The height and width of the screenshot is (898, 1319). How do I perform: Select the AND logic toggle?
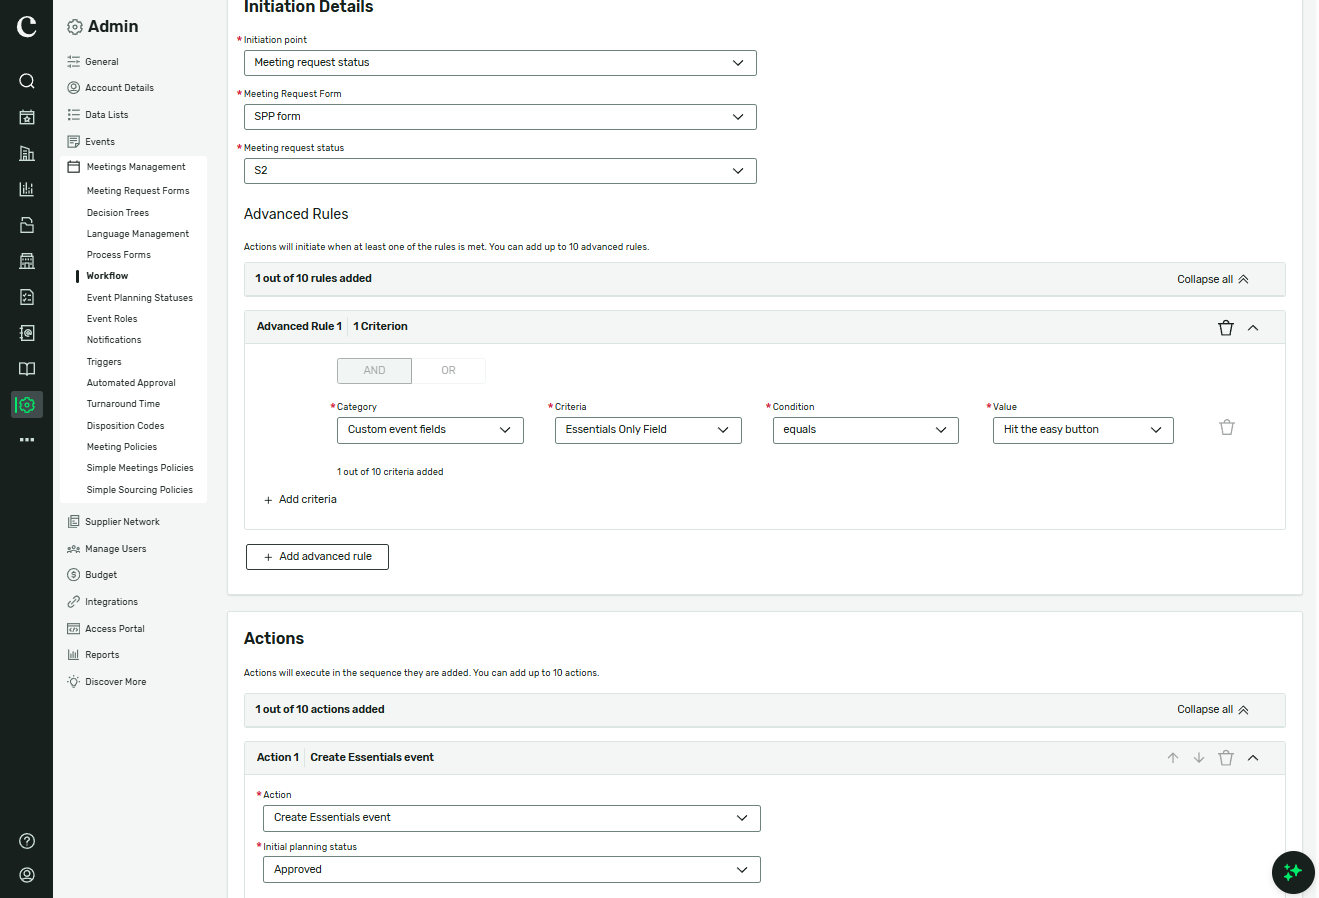(374, 370)
